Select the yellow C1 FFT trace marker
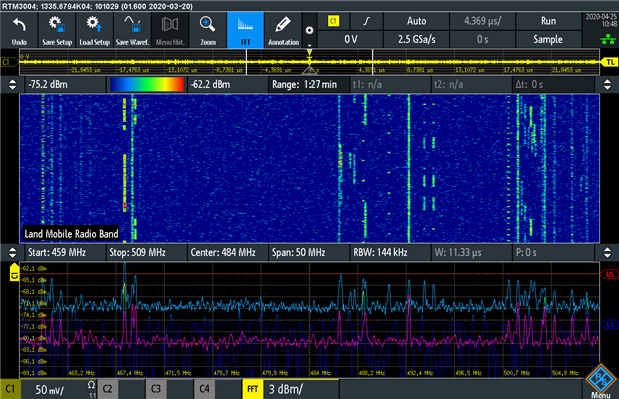This screenshot has width=619, height=399. tap(14, 272)
